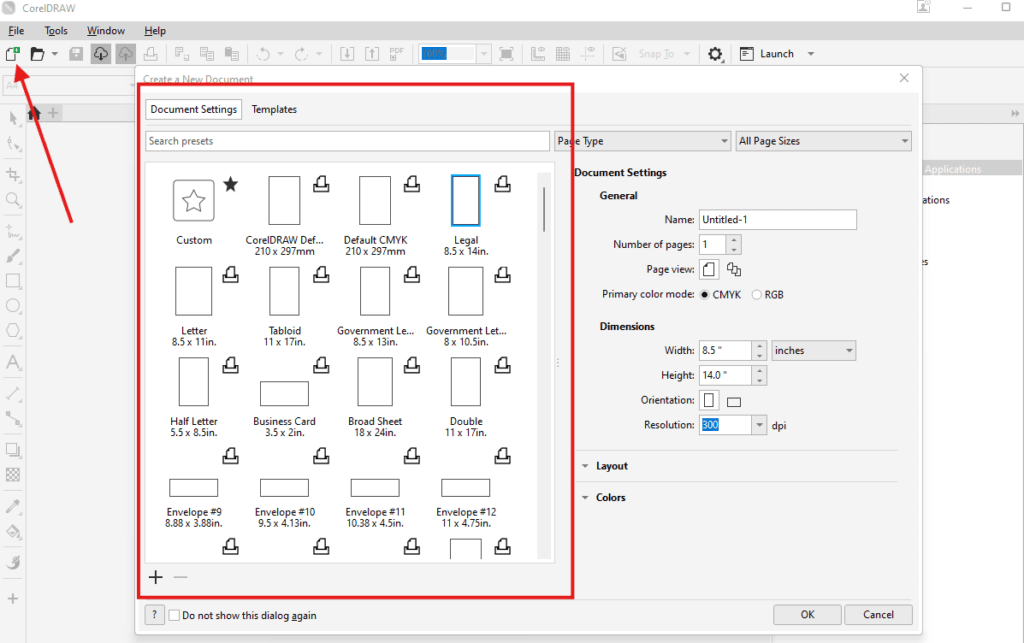Open the Tools menu
The width and height of the screenshot is (1024, 643).
coord(55,30)
